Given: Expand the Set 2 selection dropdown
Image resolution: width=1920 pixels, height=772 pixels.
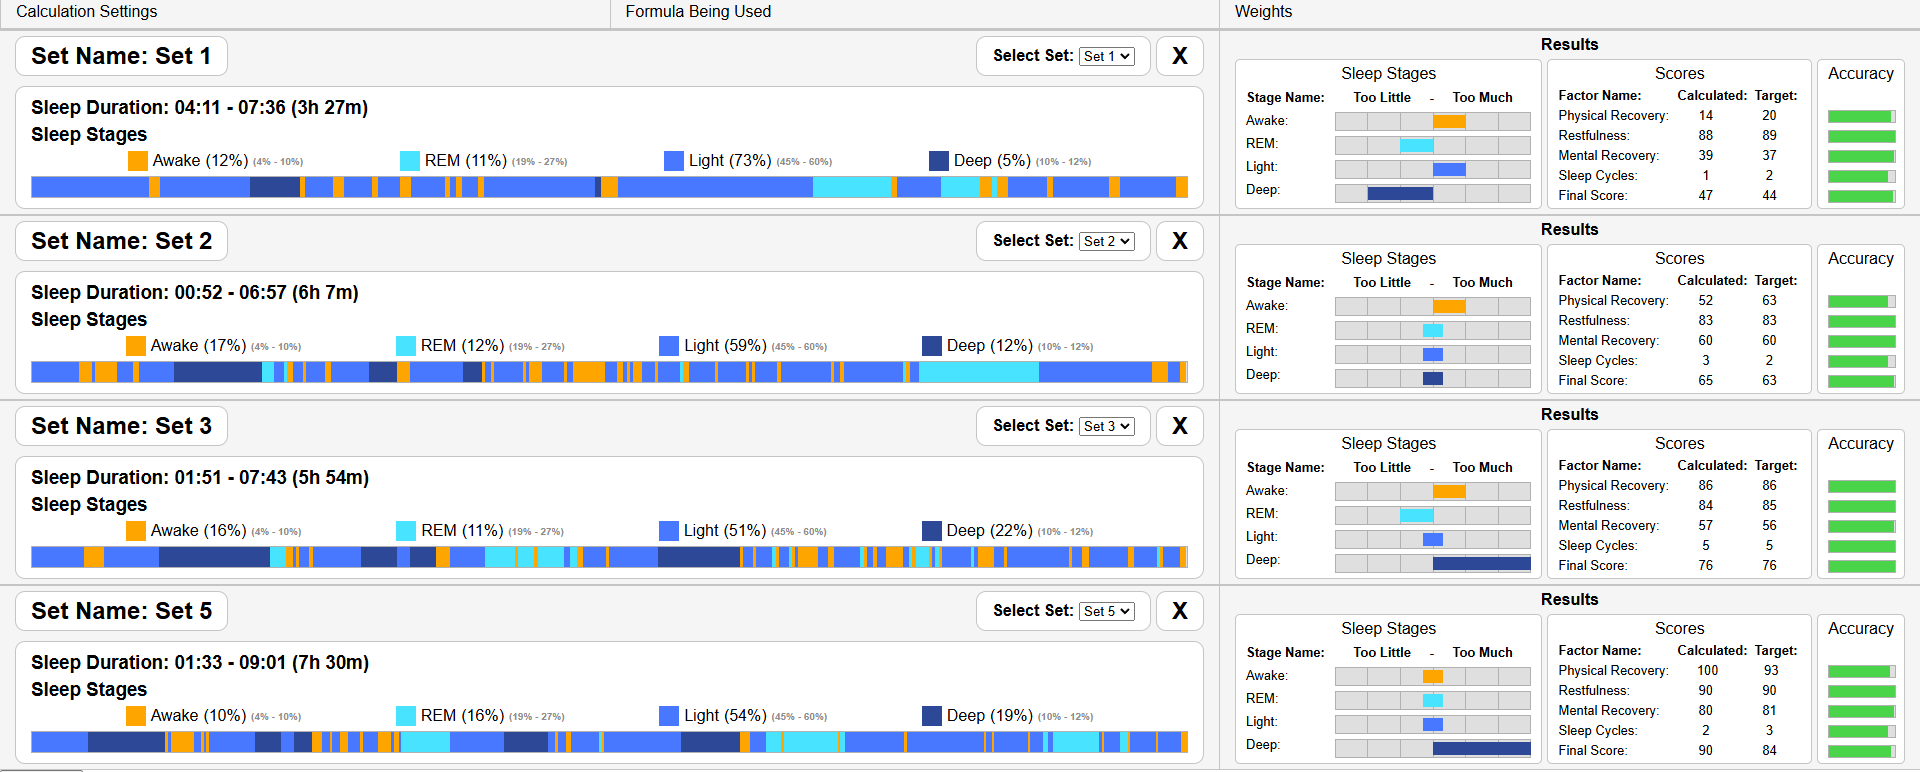Looking at the screenshot, I should [x=1106, y=241].
